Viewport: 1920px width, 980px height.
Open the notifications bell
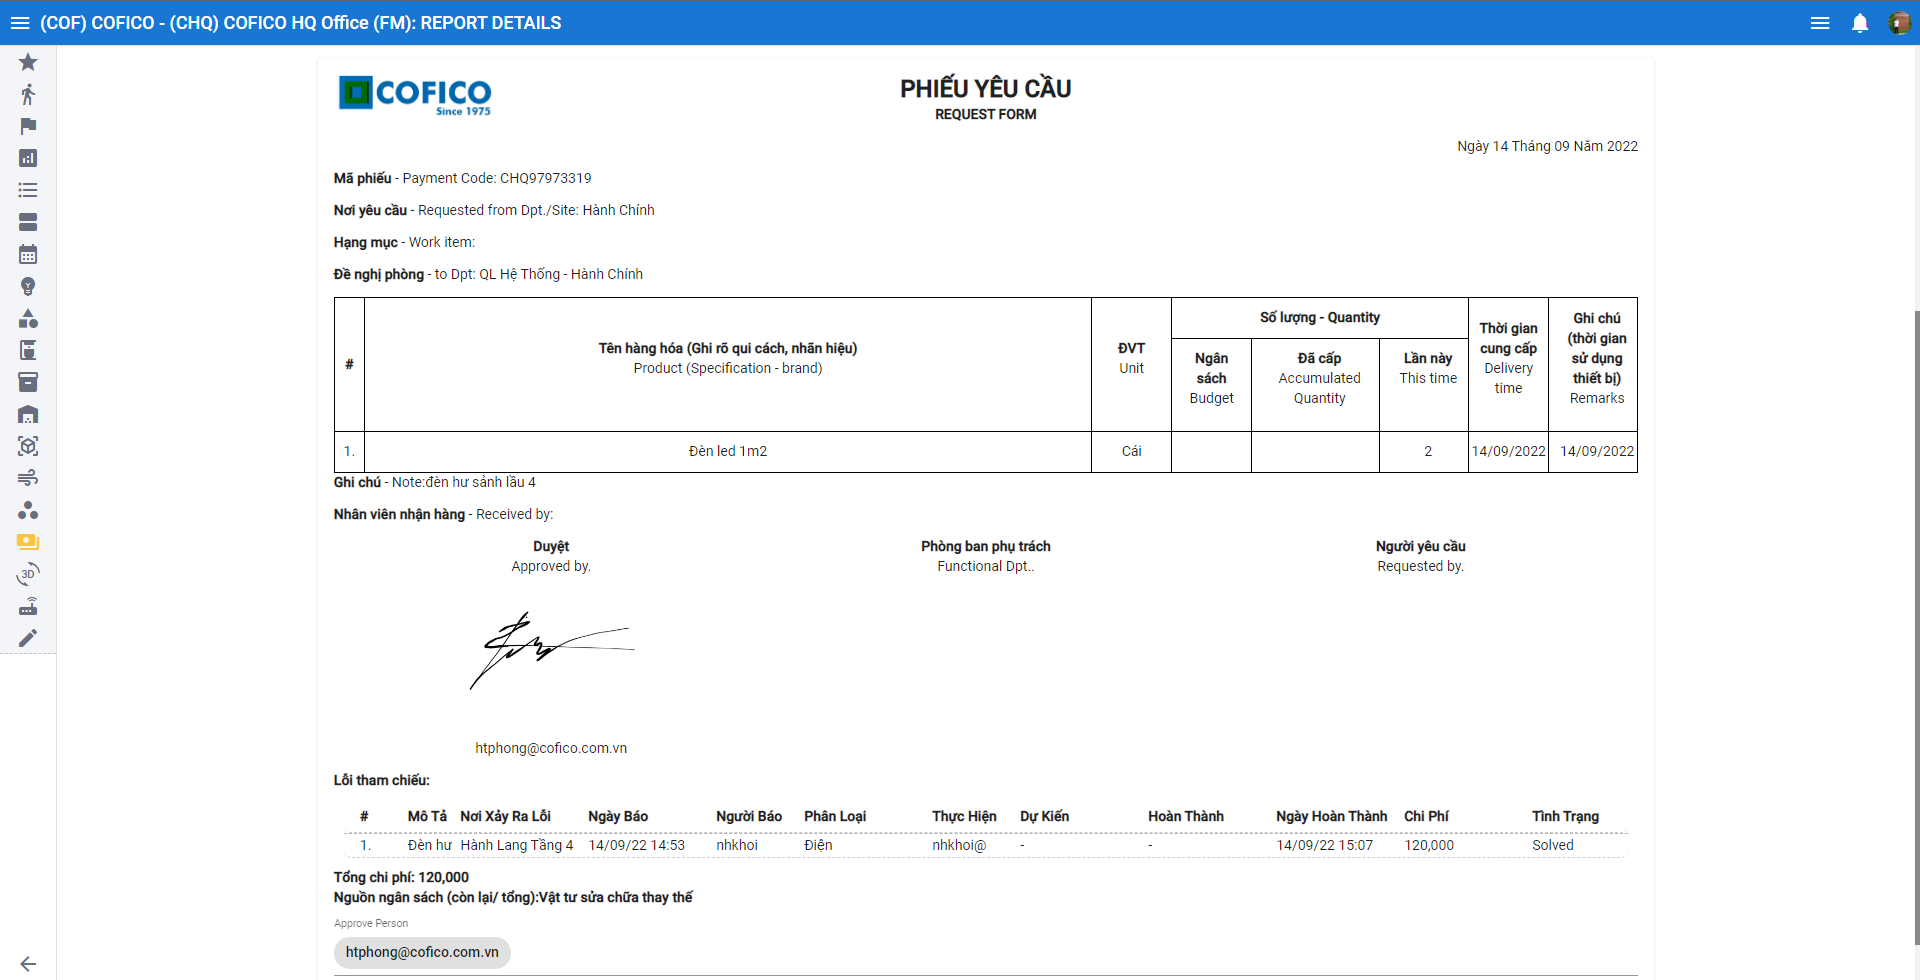1860,23
